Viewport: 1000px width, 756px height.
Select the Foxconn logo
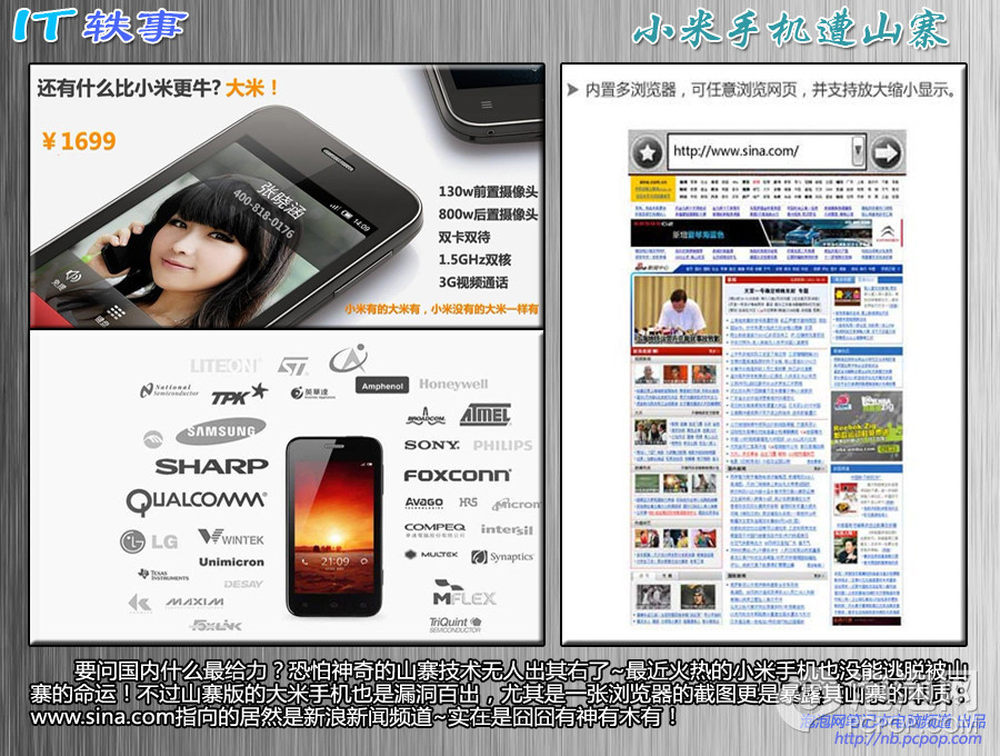click(x=457, y=475)
